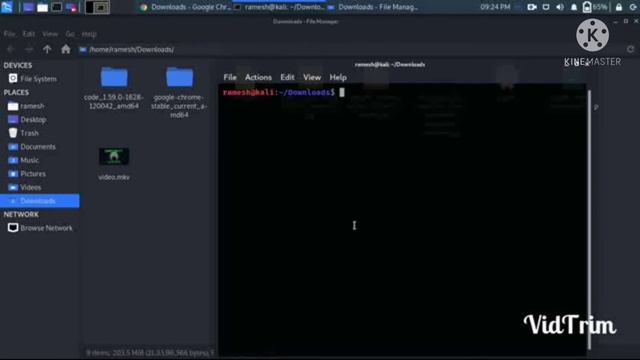Go back using the back arrow
This screenshot has height=360, width=640.
click(x=11, y=49)
